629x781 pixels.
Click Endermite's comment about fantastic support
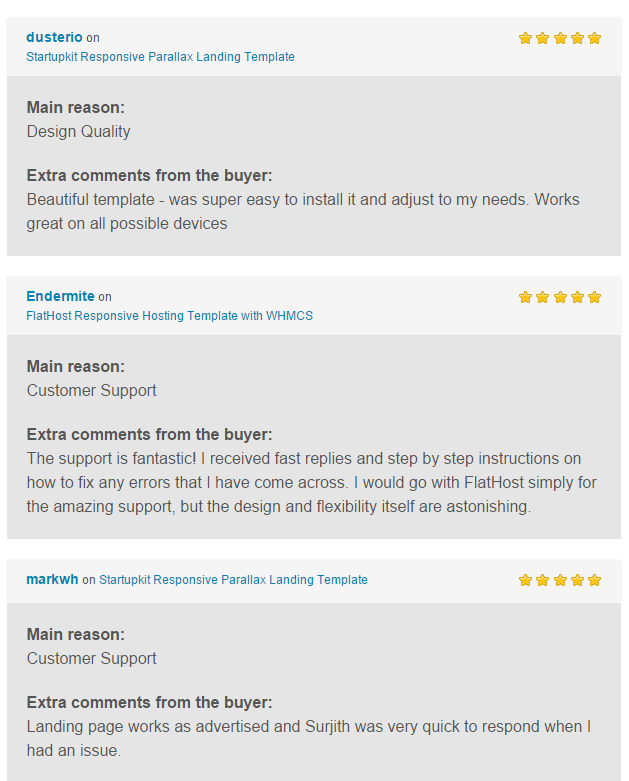click(x=311, y=483)
